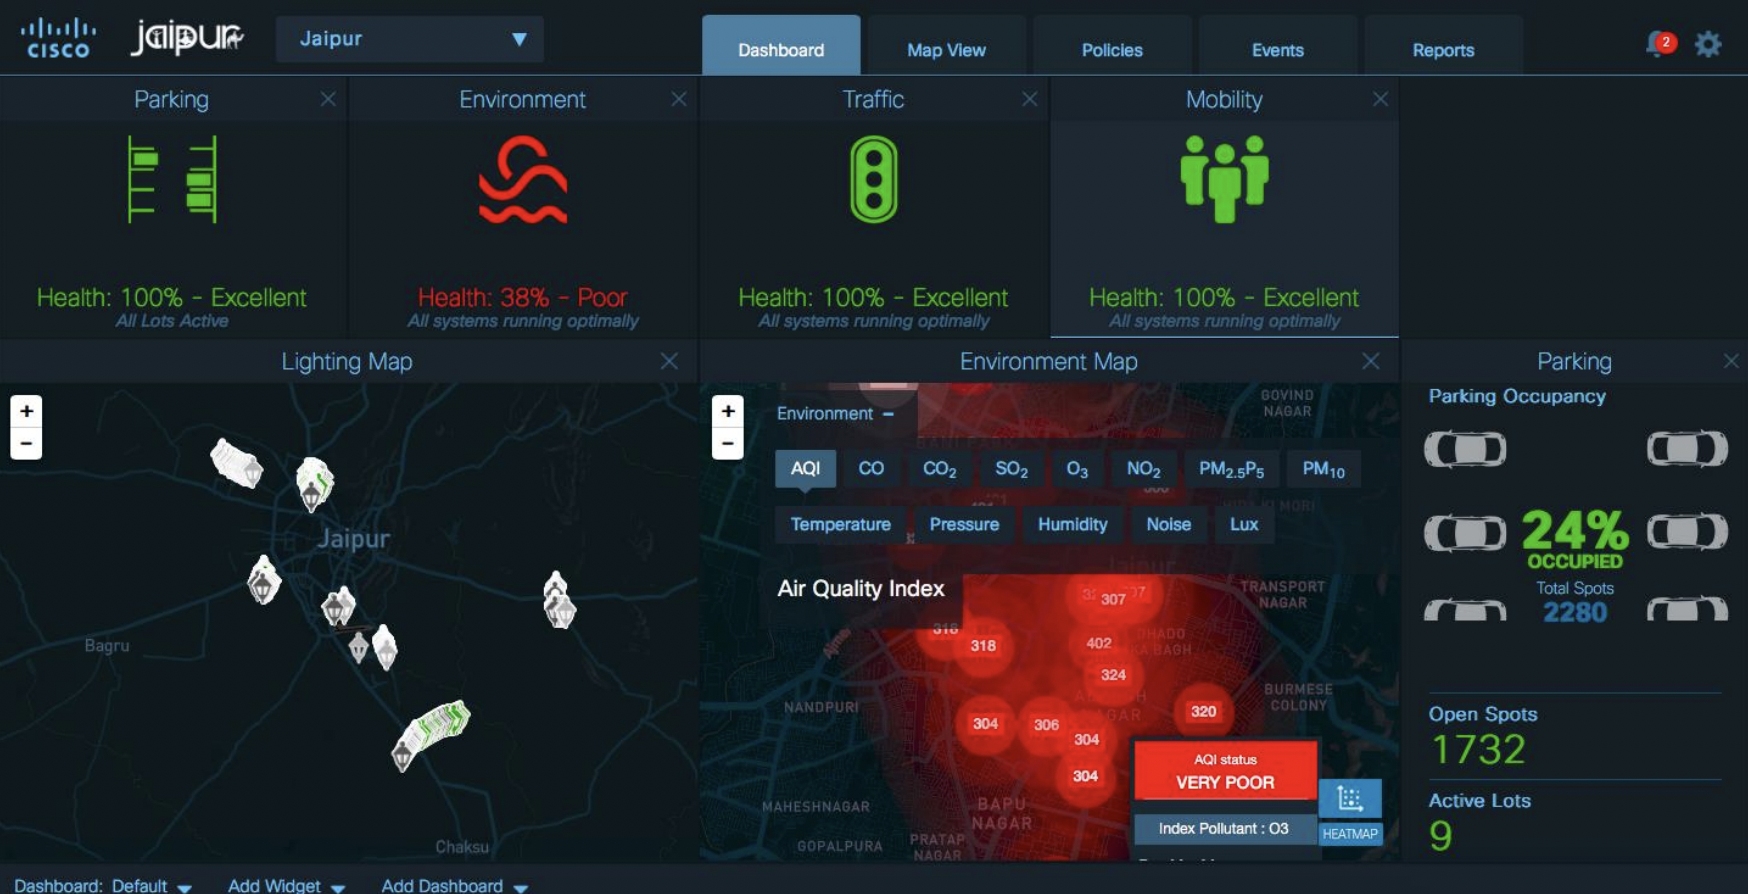Close the Mobility health widget

(1381, 99)
